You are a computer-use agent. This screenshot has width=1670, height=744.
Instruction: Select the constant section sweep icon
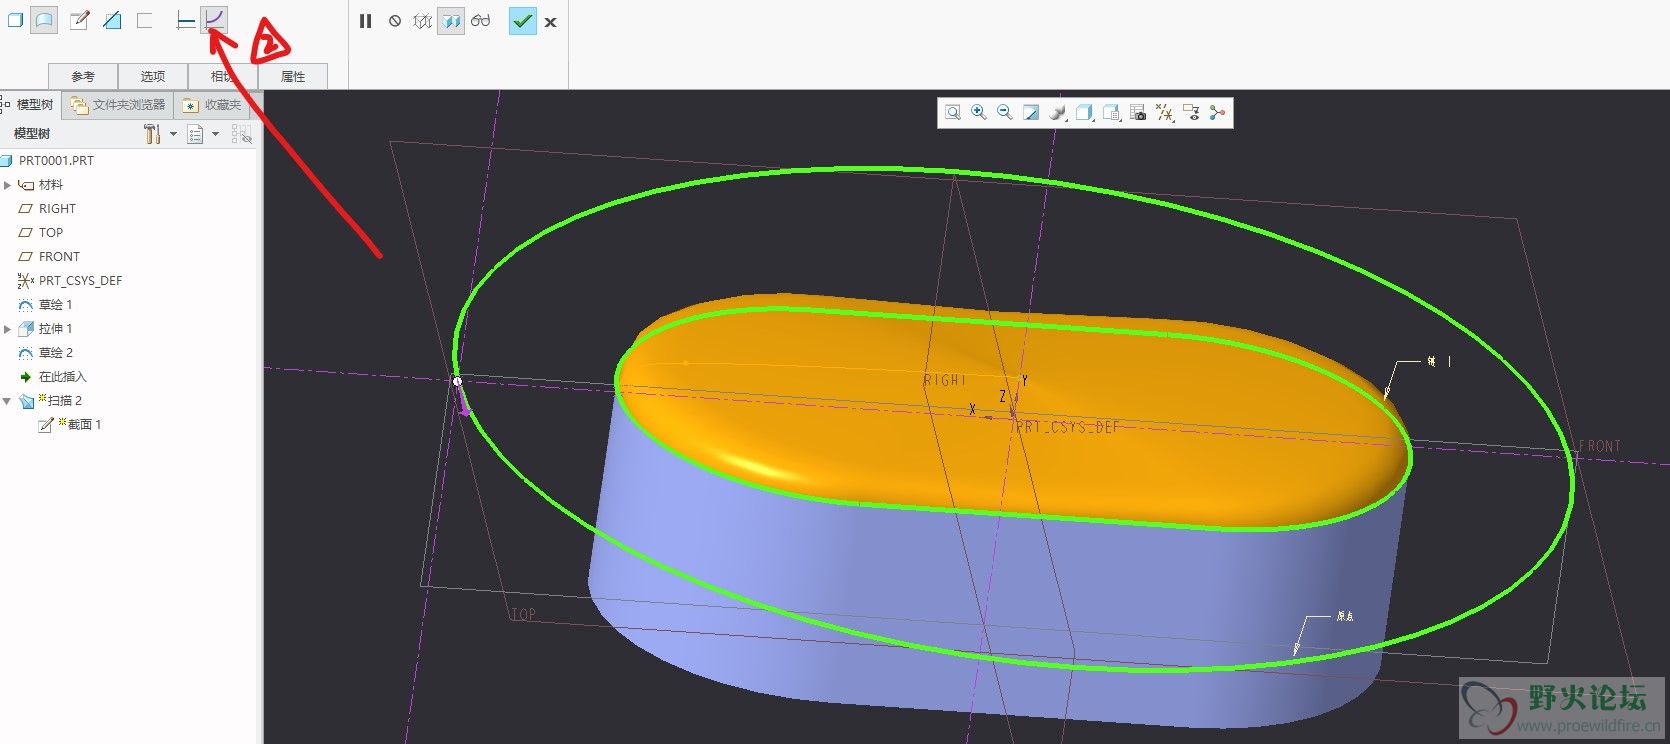point(186,20)
